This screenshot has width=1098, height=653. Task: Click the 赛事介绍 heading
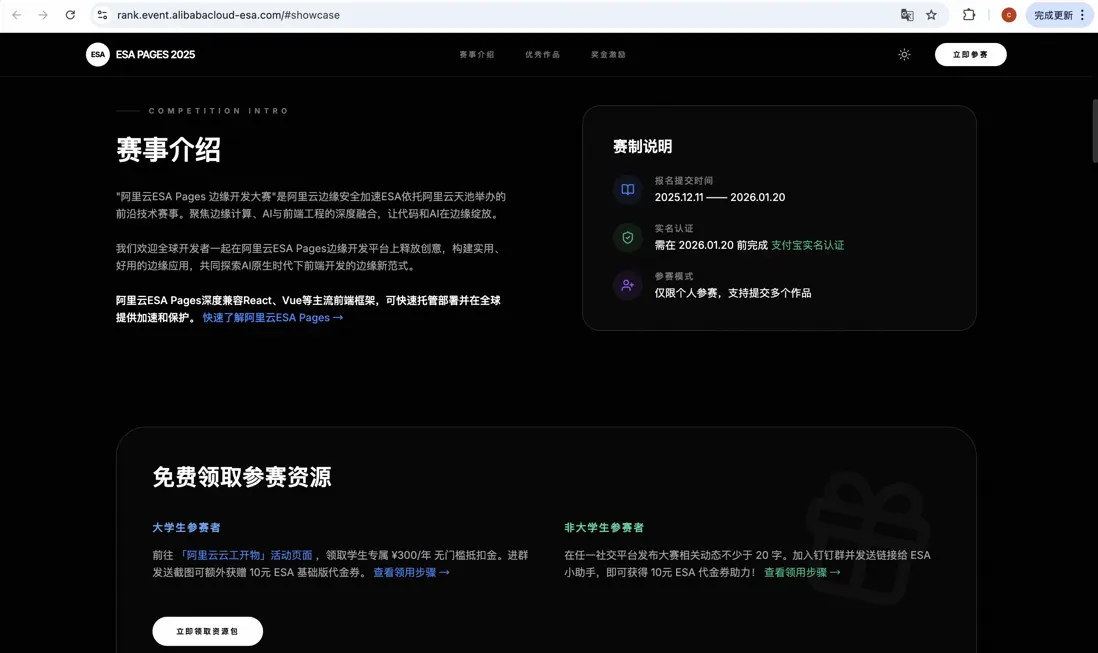[168, 150]
